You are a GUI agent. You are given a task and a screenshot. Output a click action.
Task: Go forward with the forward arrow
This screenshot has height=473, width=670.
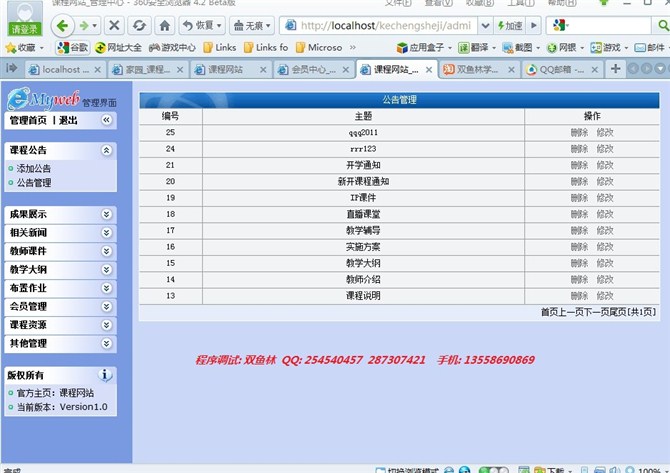(x=84, y=26)
